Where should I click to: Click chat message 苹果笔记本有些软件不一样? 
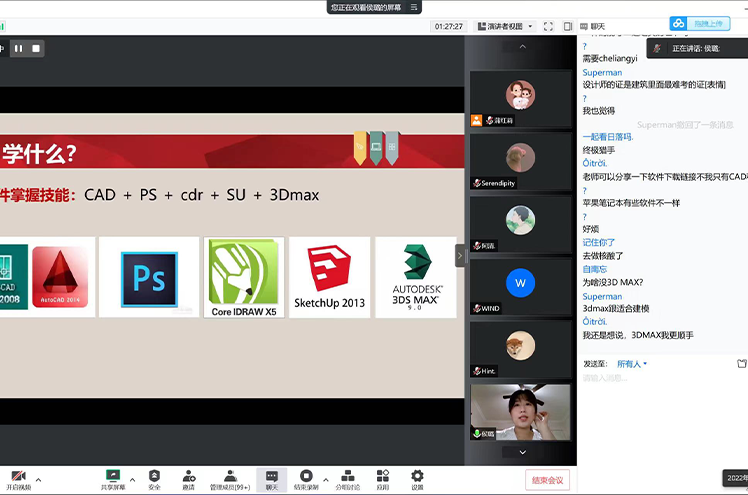click(x=631, y=203)
